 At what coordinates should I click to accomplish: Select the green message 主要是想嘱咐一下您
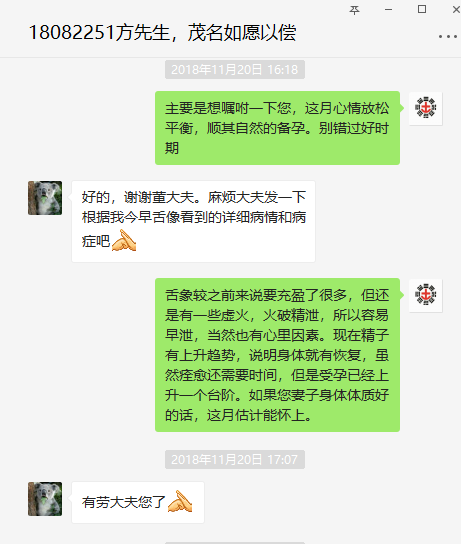tap(278, 128)
